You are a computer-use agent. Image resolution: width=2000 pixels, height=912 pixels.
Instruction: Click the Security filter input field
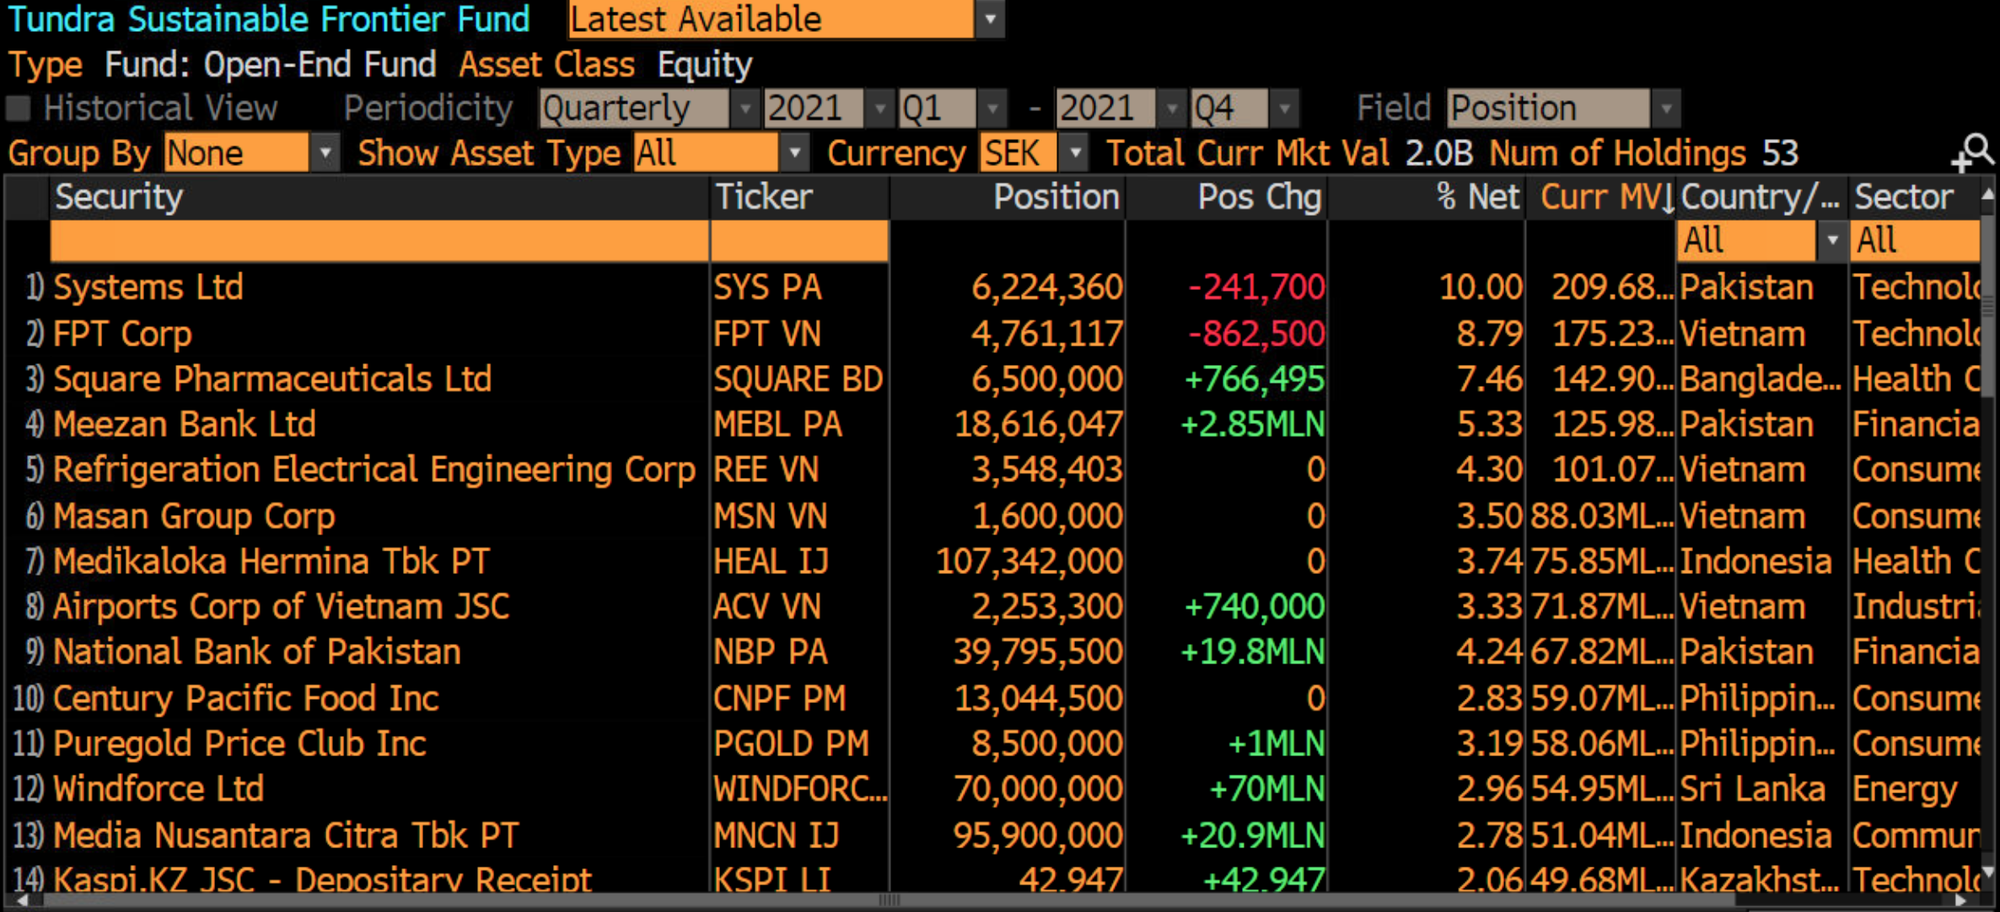tap(380, 241)
